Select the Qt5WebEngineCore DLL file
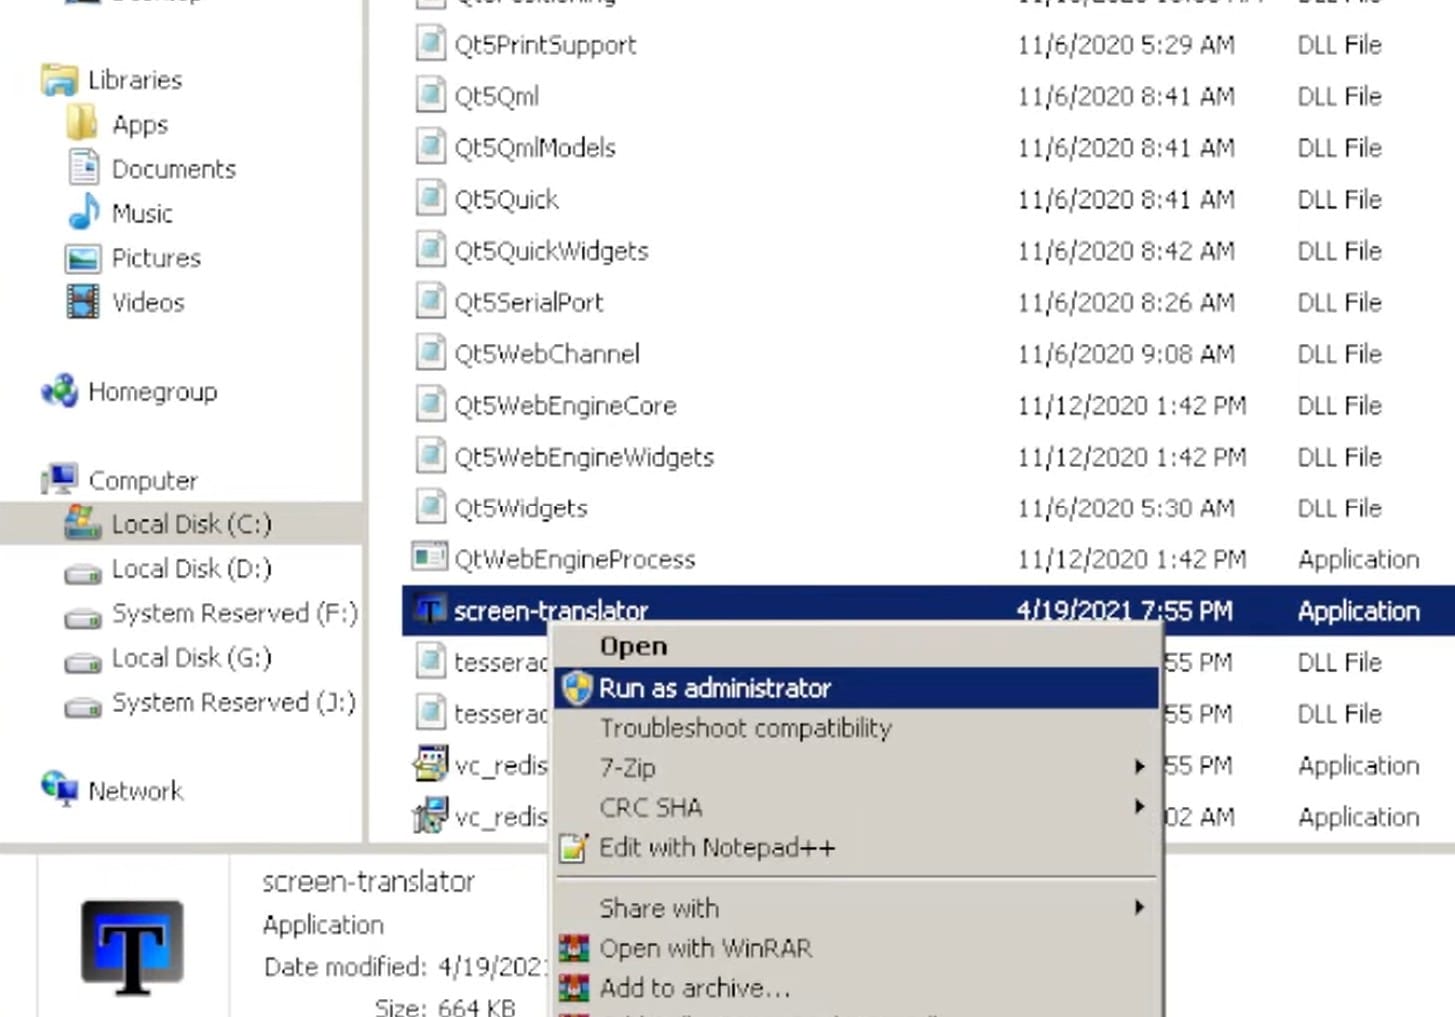Image resolution: width=1455 pixels, height=1017 pixels. point(565,405)
